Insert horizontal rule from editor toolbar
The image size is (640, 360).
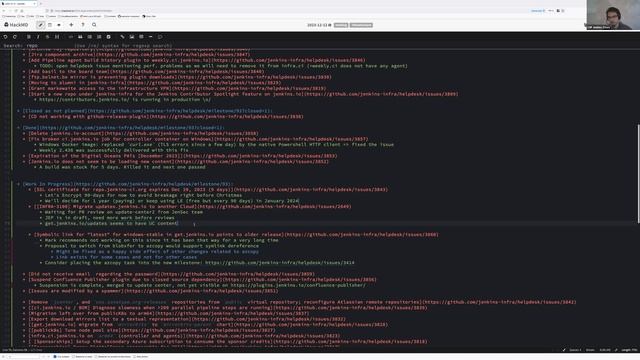[x=151, y=37]
